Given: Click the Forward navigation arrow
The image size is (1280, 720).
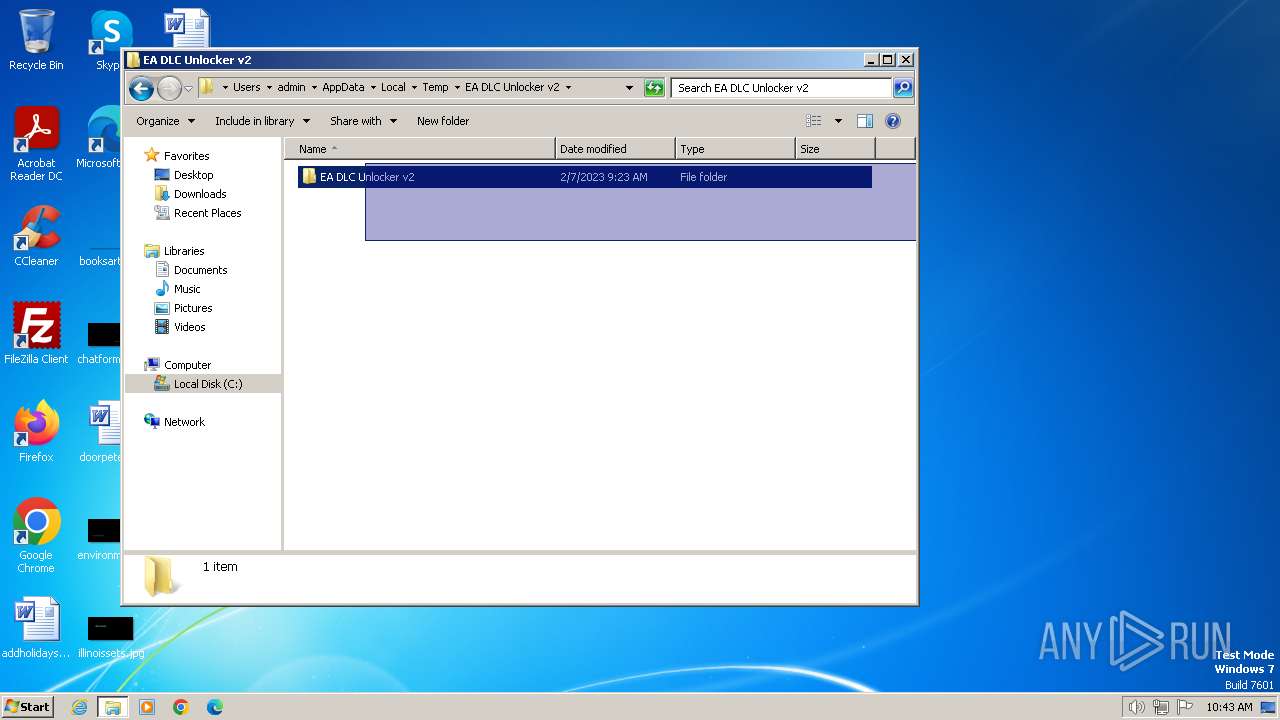Looking at the screenshot, I should pos(169,88).
